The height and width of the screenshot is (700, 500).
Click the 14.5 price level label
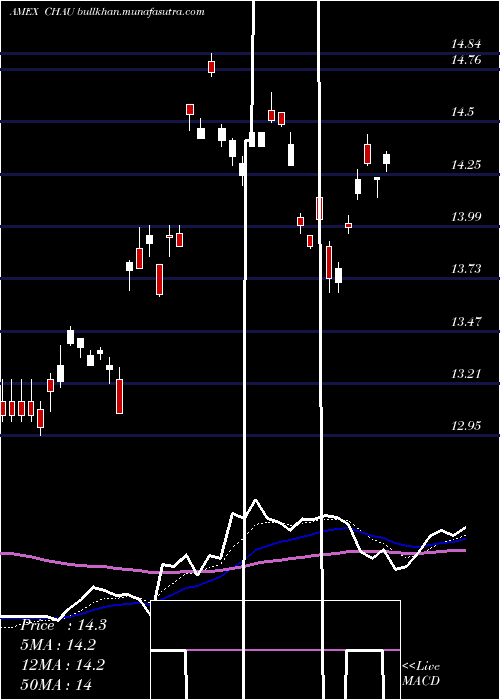462,112
